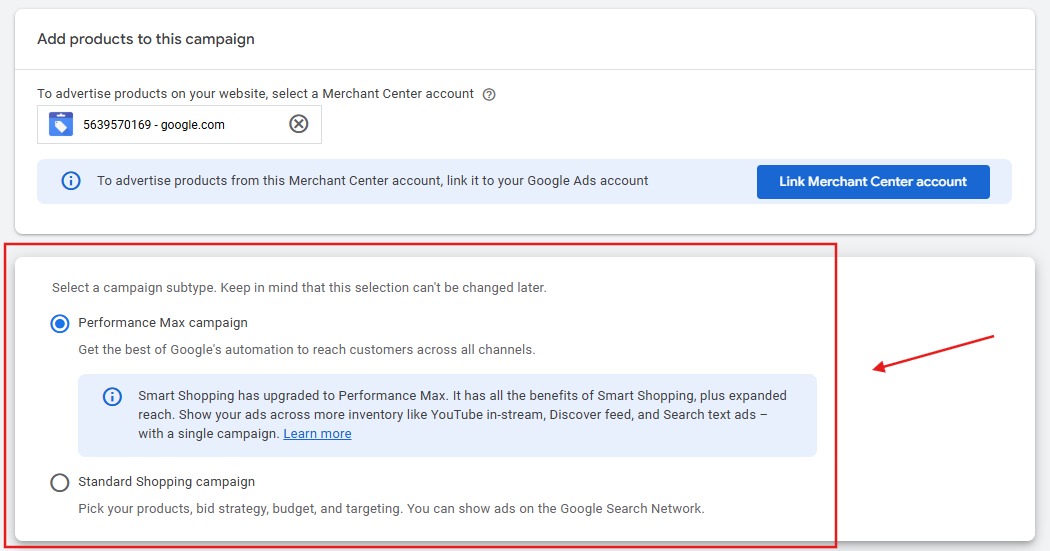Click the help icon beside Merchant Center account

pyautogui.click(x=489, y=94)
